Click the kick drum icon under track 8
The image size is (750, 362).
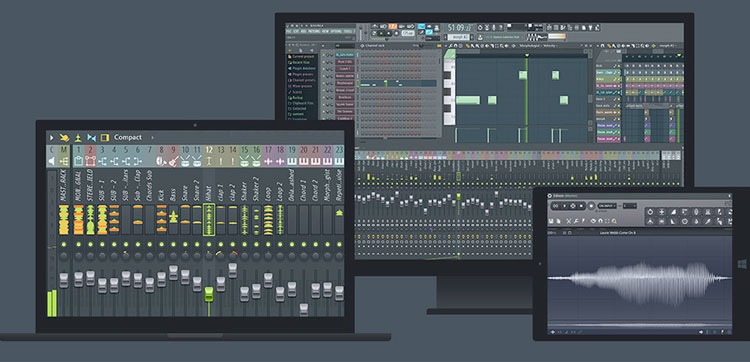point(161,161)
